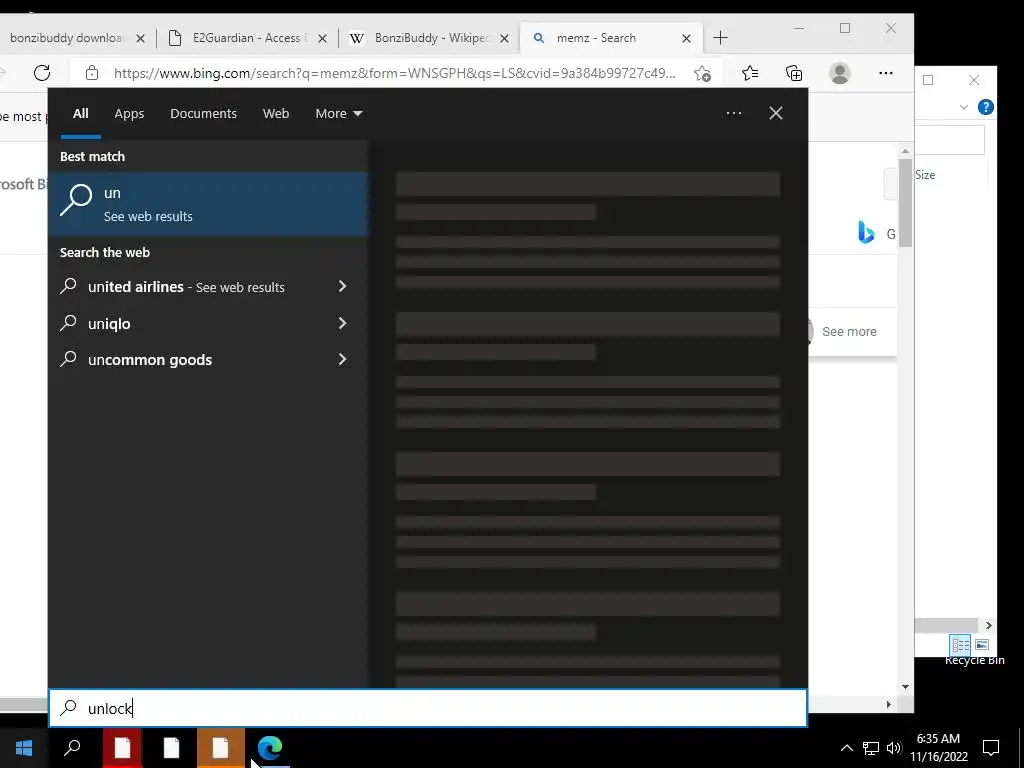Open the search panel options ellipsis

[734, 114]
